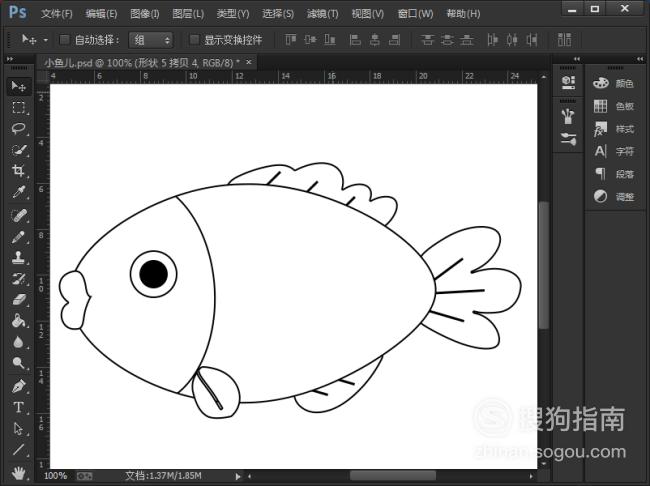Open the Brush settings panel icon
Image resolution: width=650 pixels, height=486 pixels.
pos(568,139)
